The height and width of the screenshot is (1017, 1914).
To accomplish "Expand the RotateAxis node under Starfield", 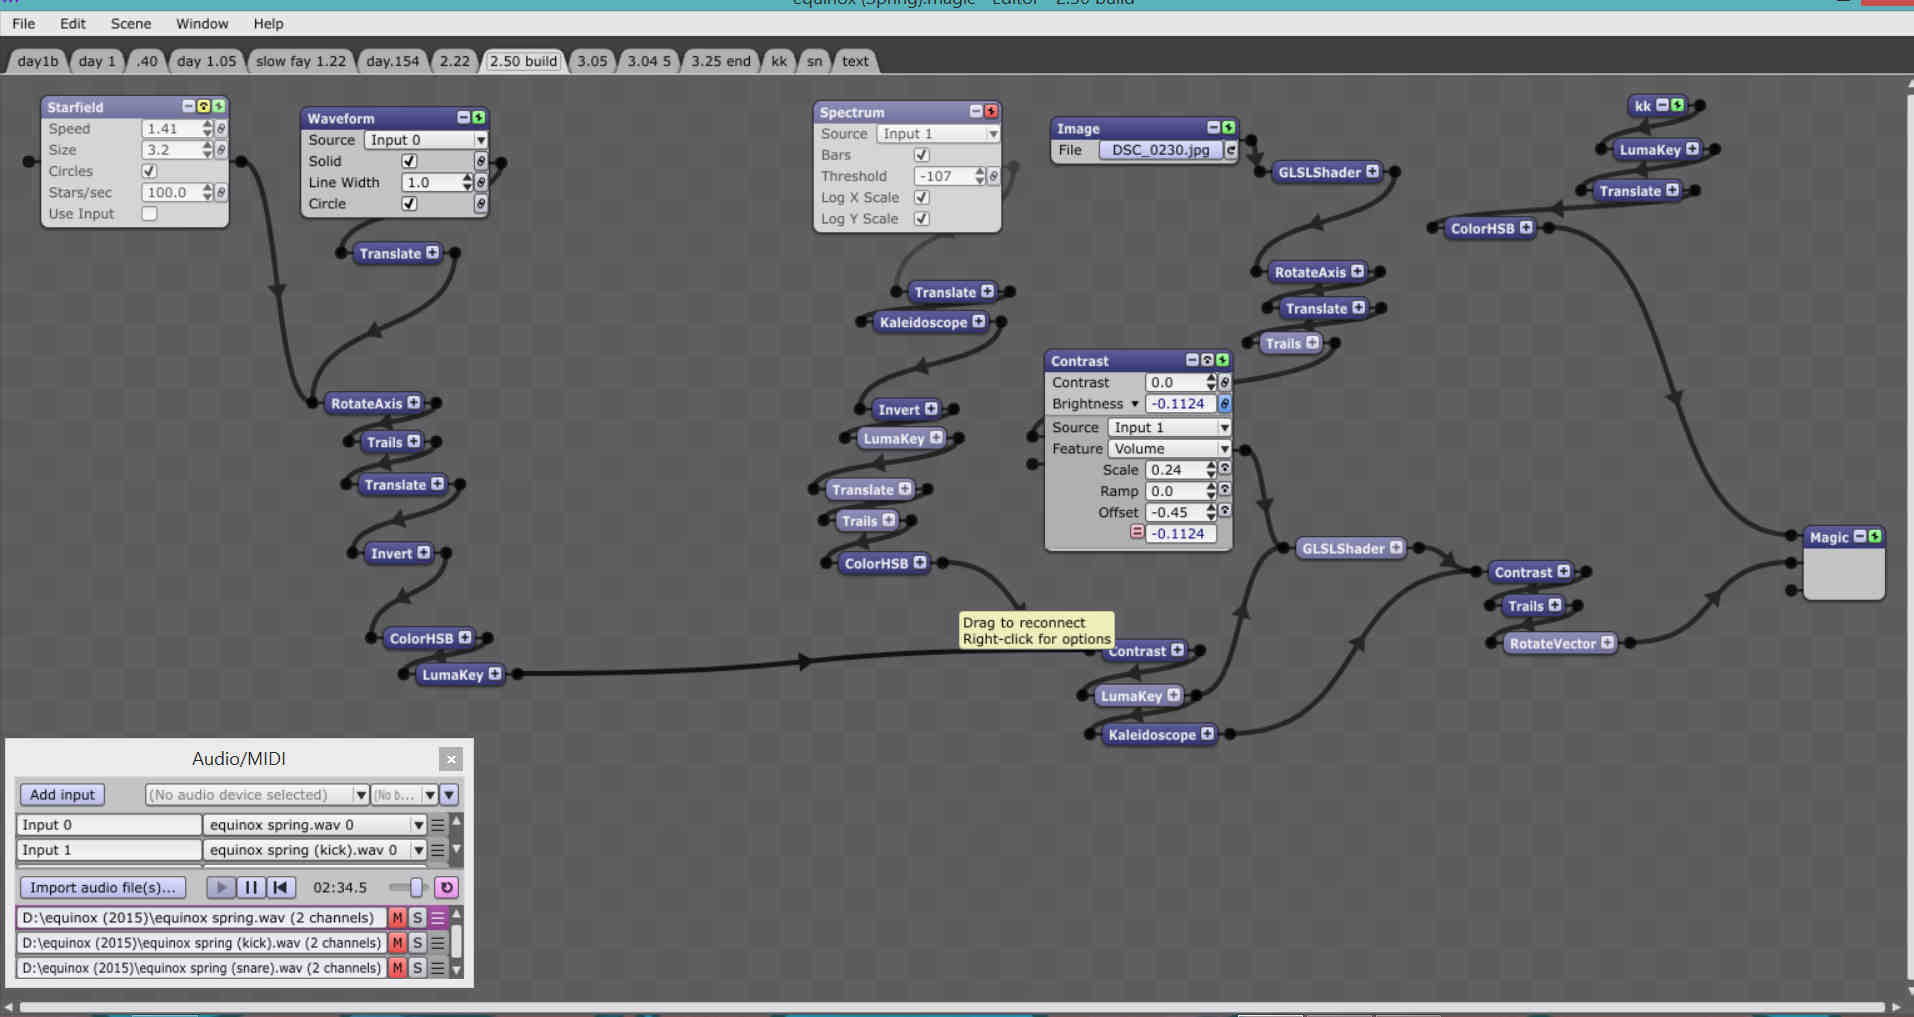I will point(413,402).
